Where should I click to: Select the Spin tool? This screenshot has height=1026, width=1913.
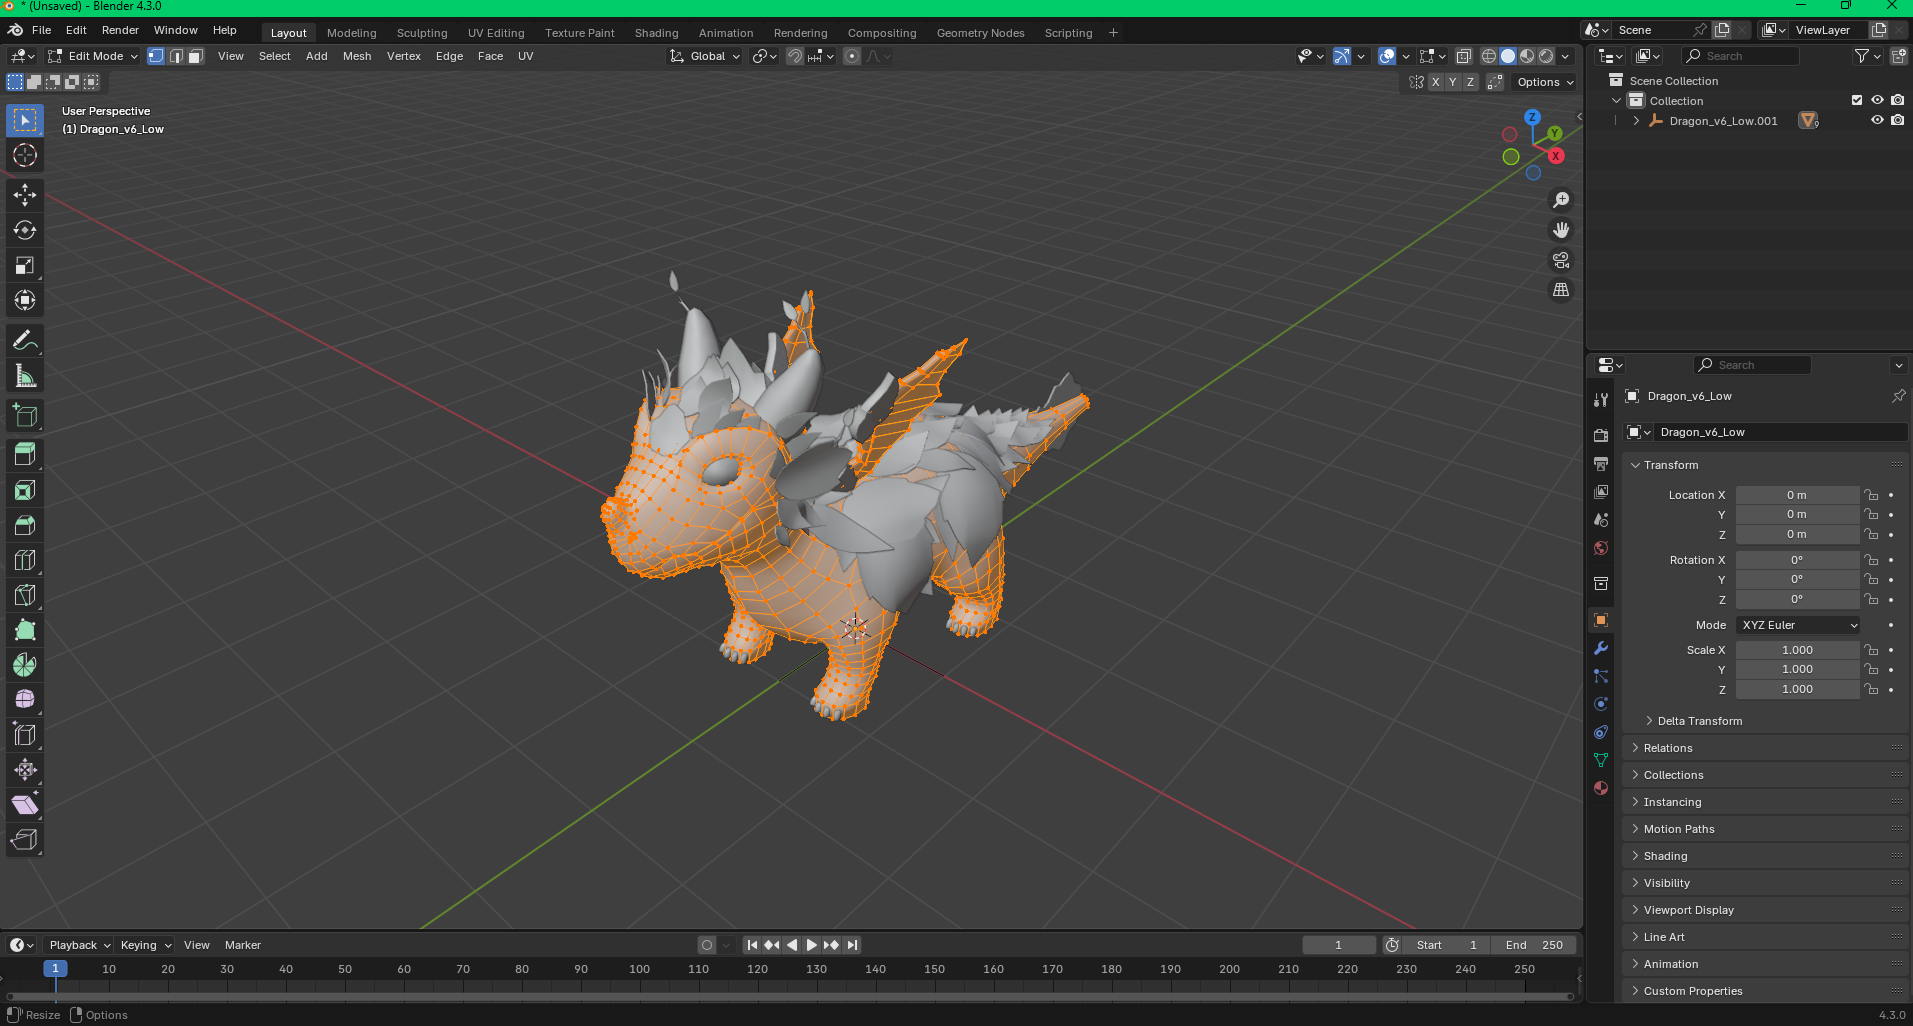(x=25, y=665)
